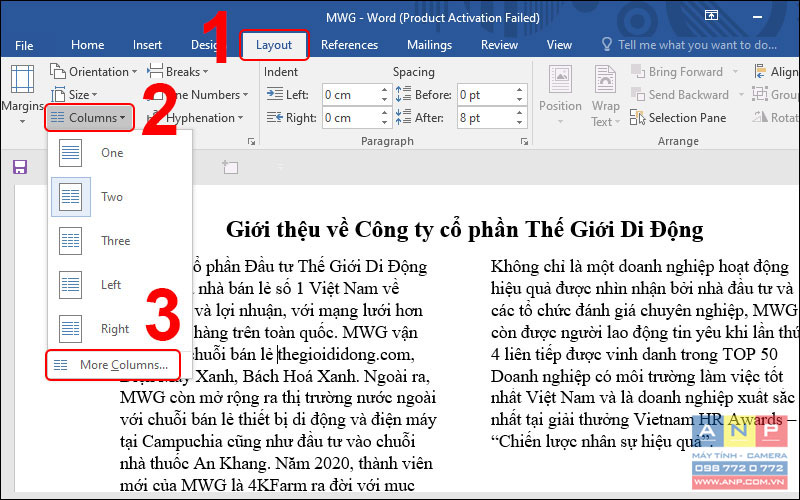Switch to the Home tab
The height and width of the screenshot is (500, 800).
[87, 45]
